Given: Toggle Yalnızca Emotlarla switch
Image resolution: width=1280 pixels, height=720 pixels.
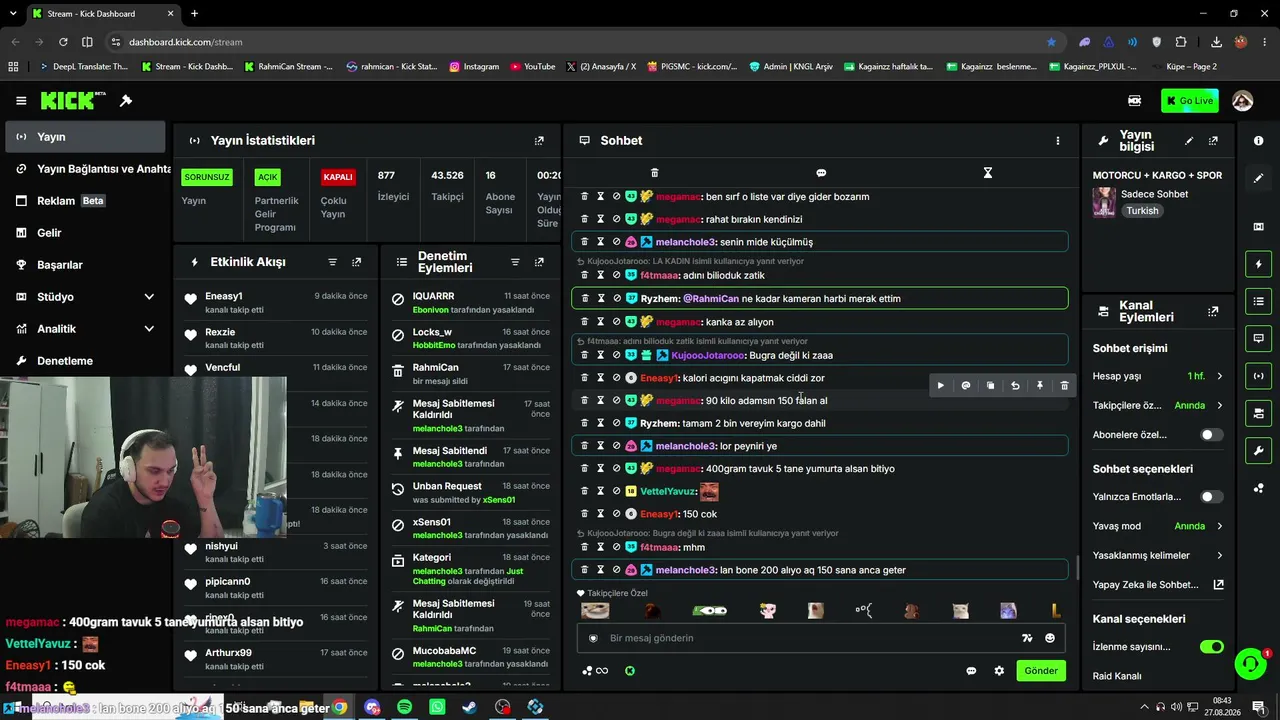Looking at the screenshot, I should click(1211, 497).
